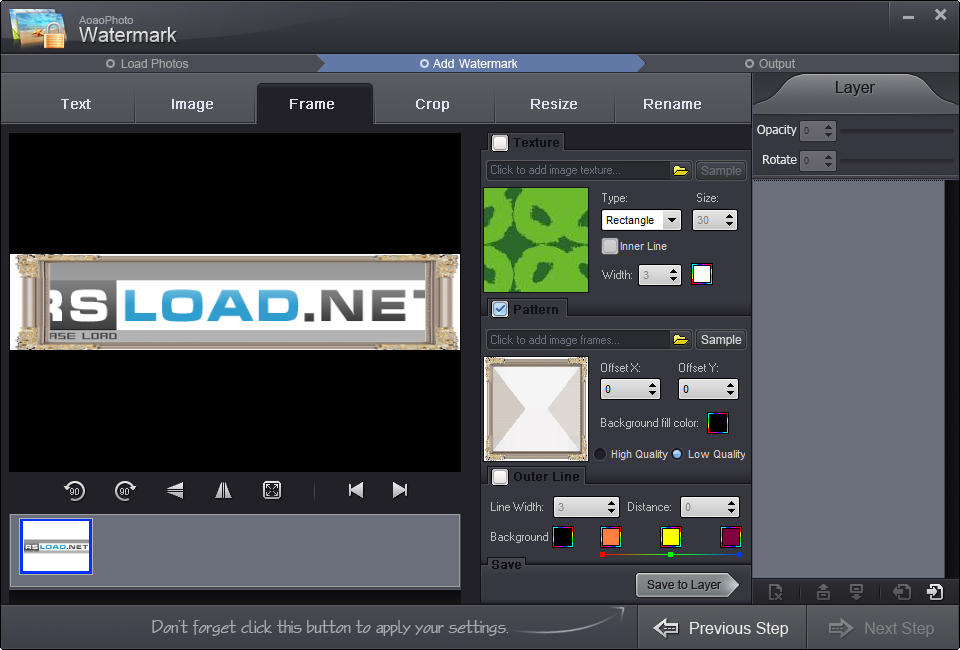Switch to the Text tab

[76, 104]
